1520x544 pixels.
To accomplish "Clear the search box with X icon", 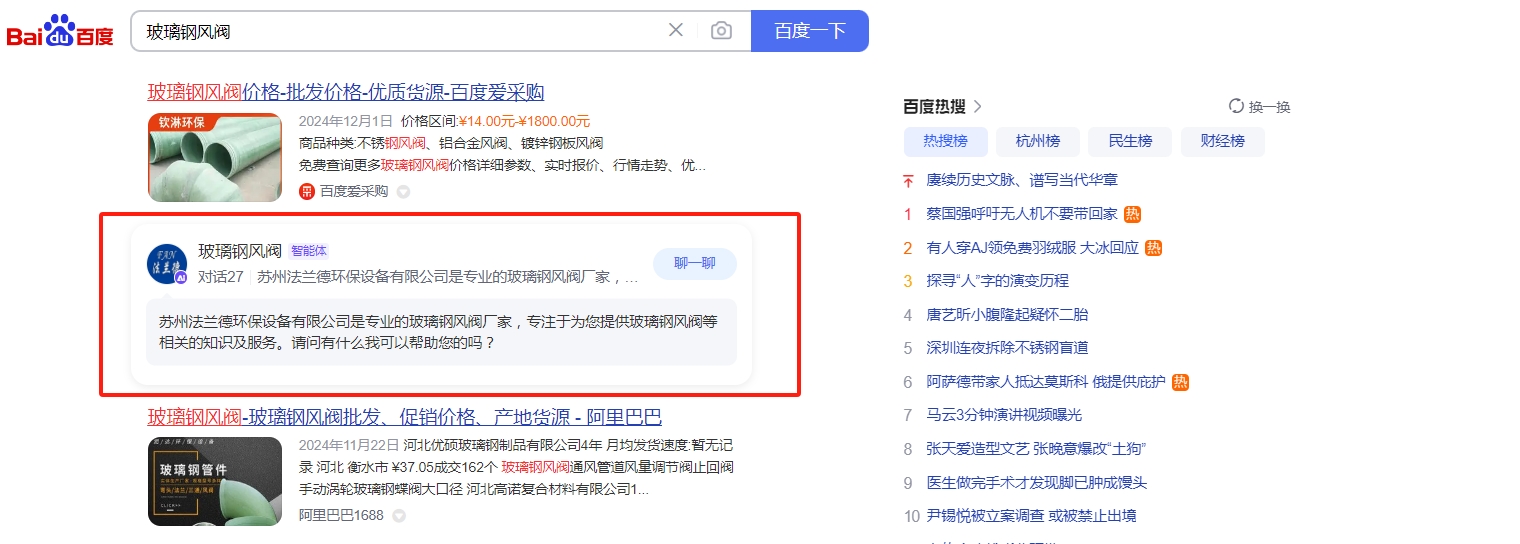I will pyautogui.click(x=676, y=30).
